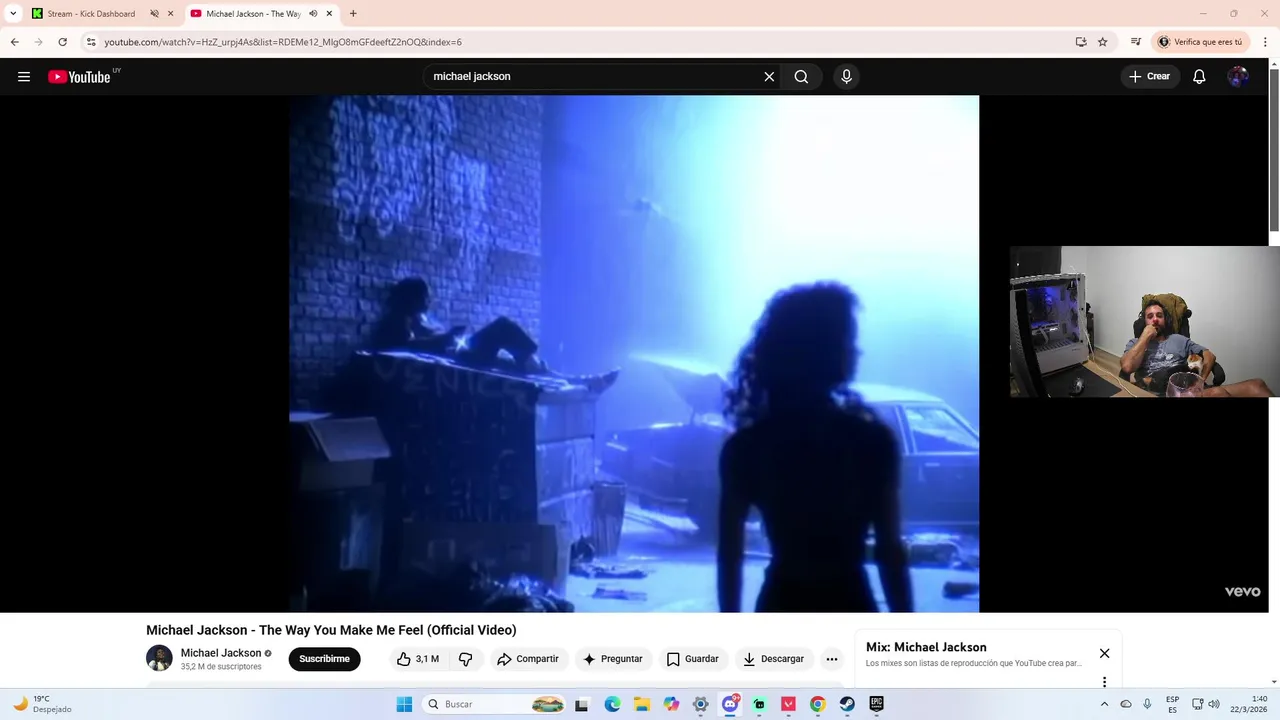Screen dimensions: 1280x720
Task: Open the weather widget showing 19°C
Action: 42,704
